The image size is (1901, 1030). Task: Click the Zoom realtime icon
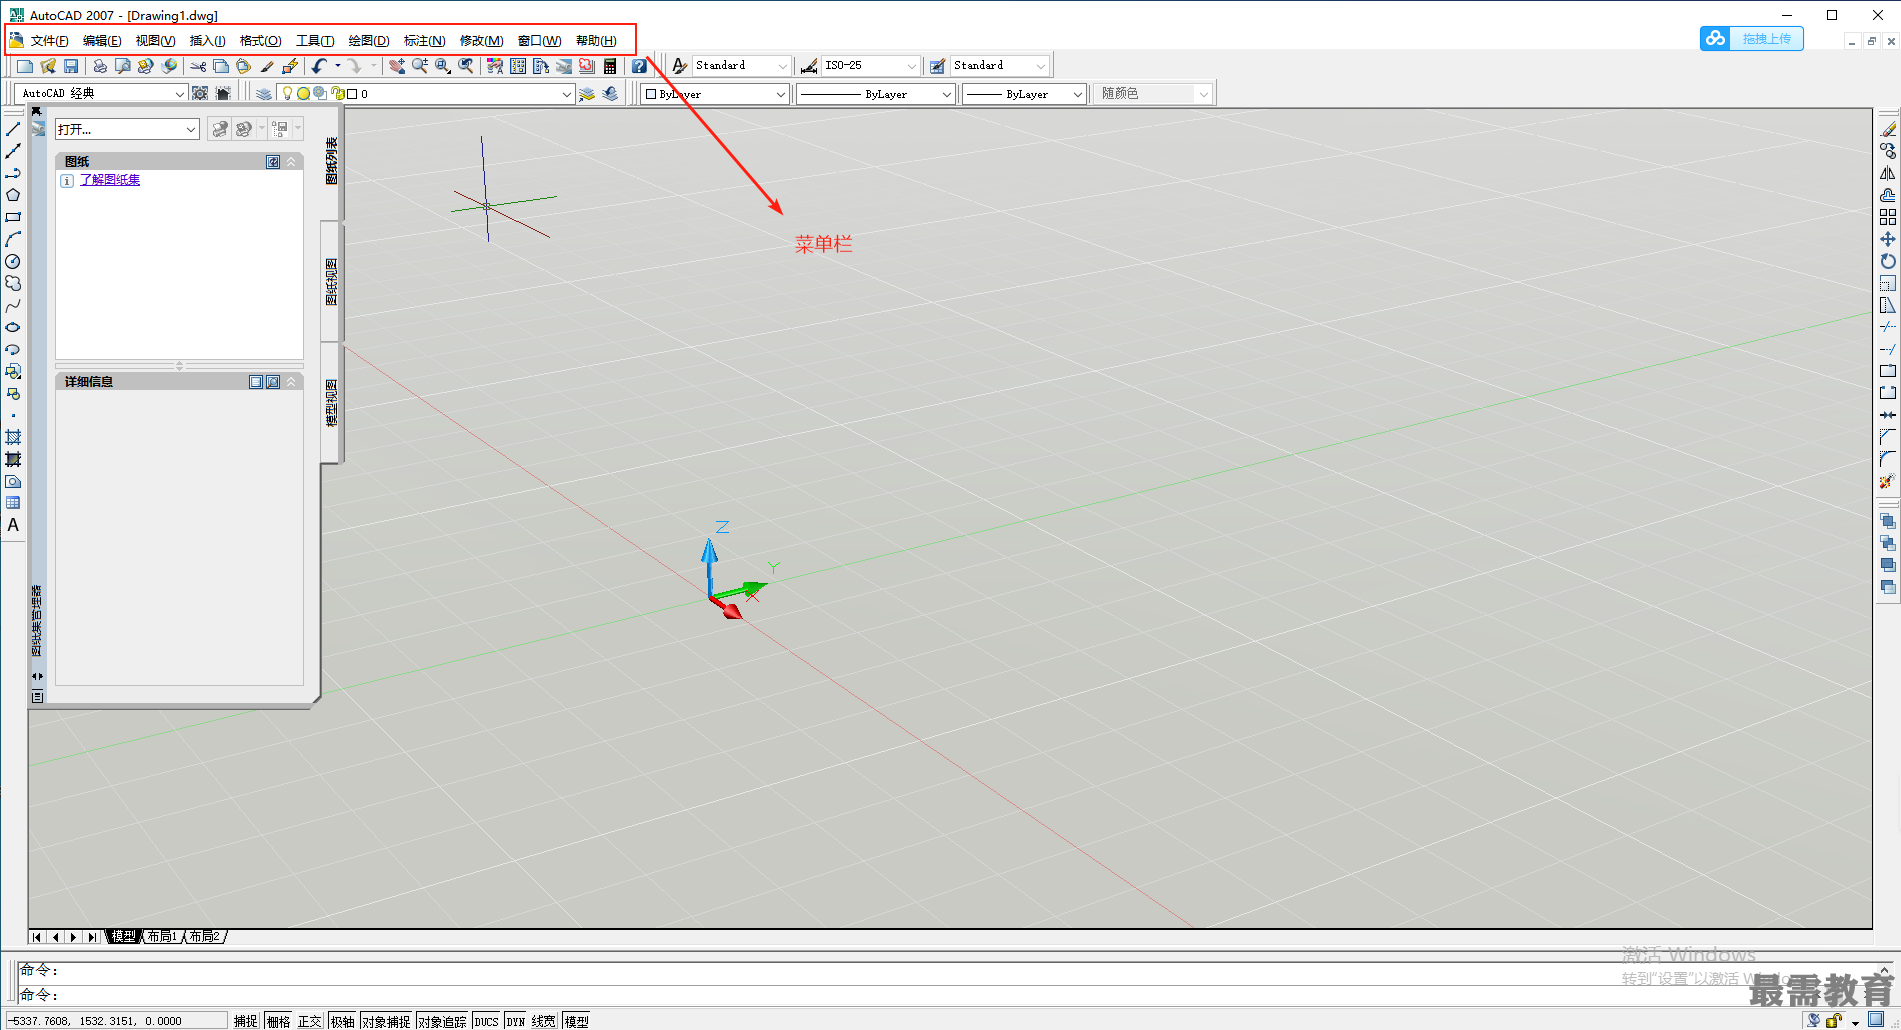tap(420, 66)
